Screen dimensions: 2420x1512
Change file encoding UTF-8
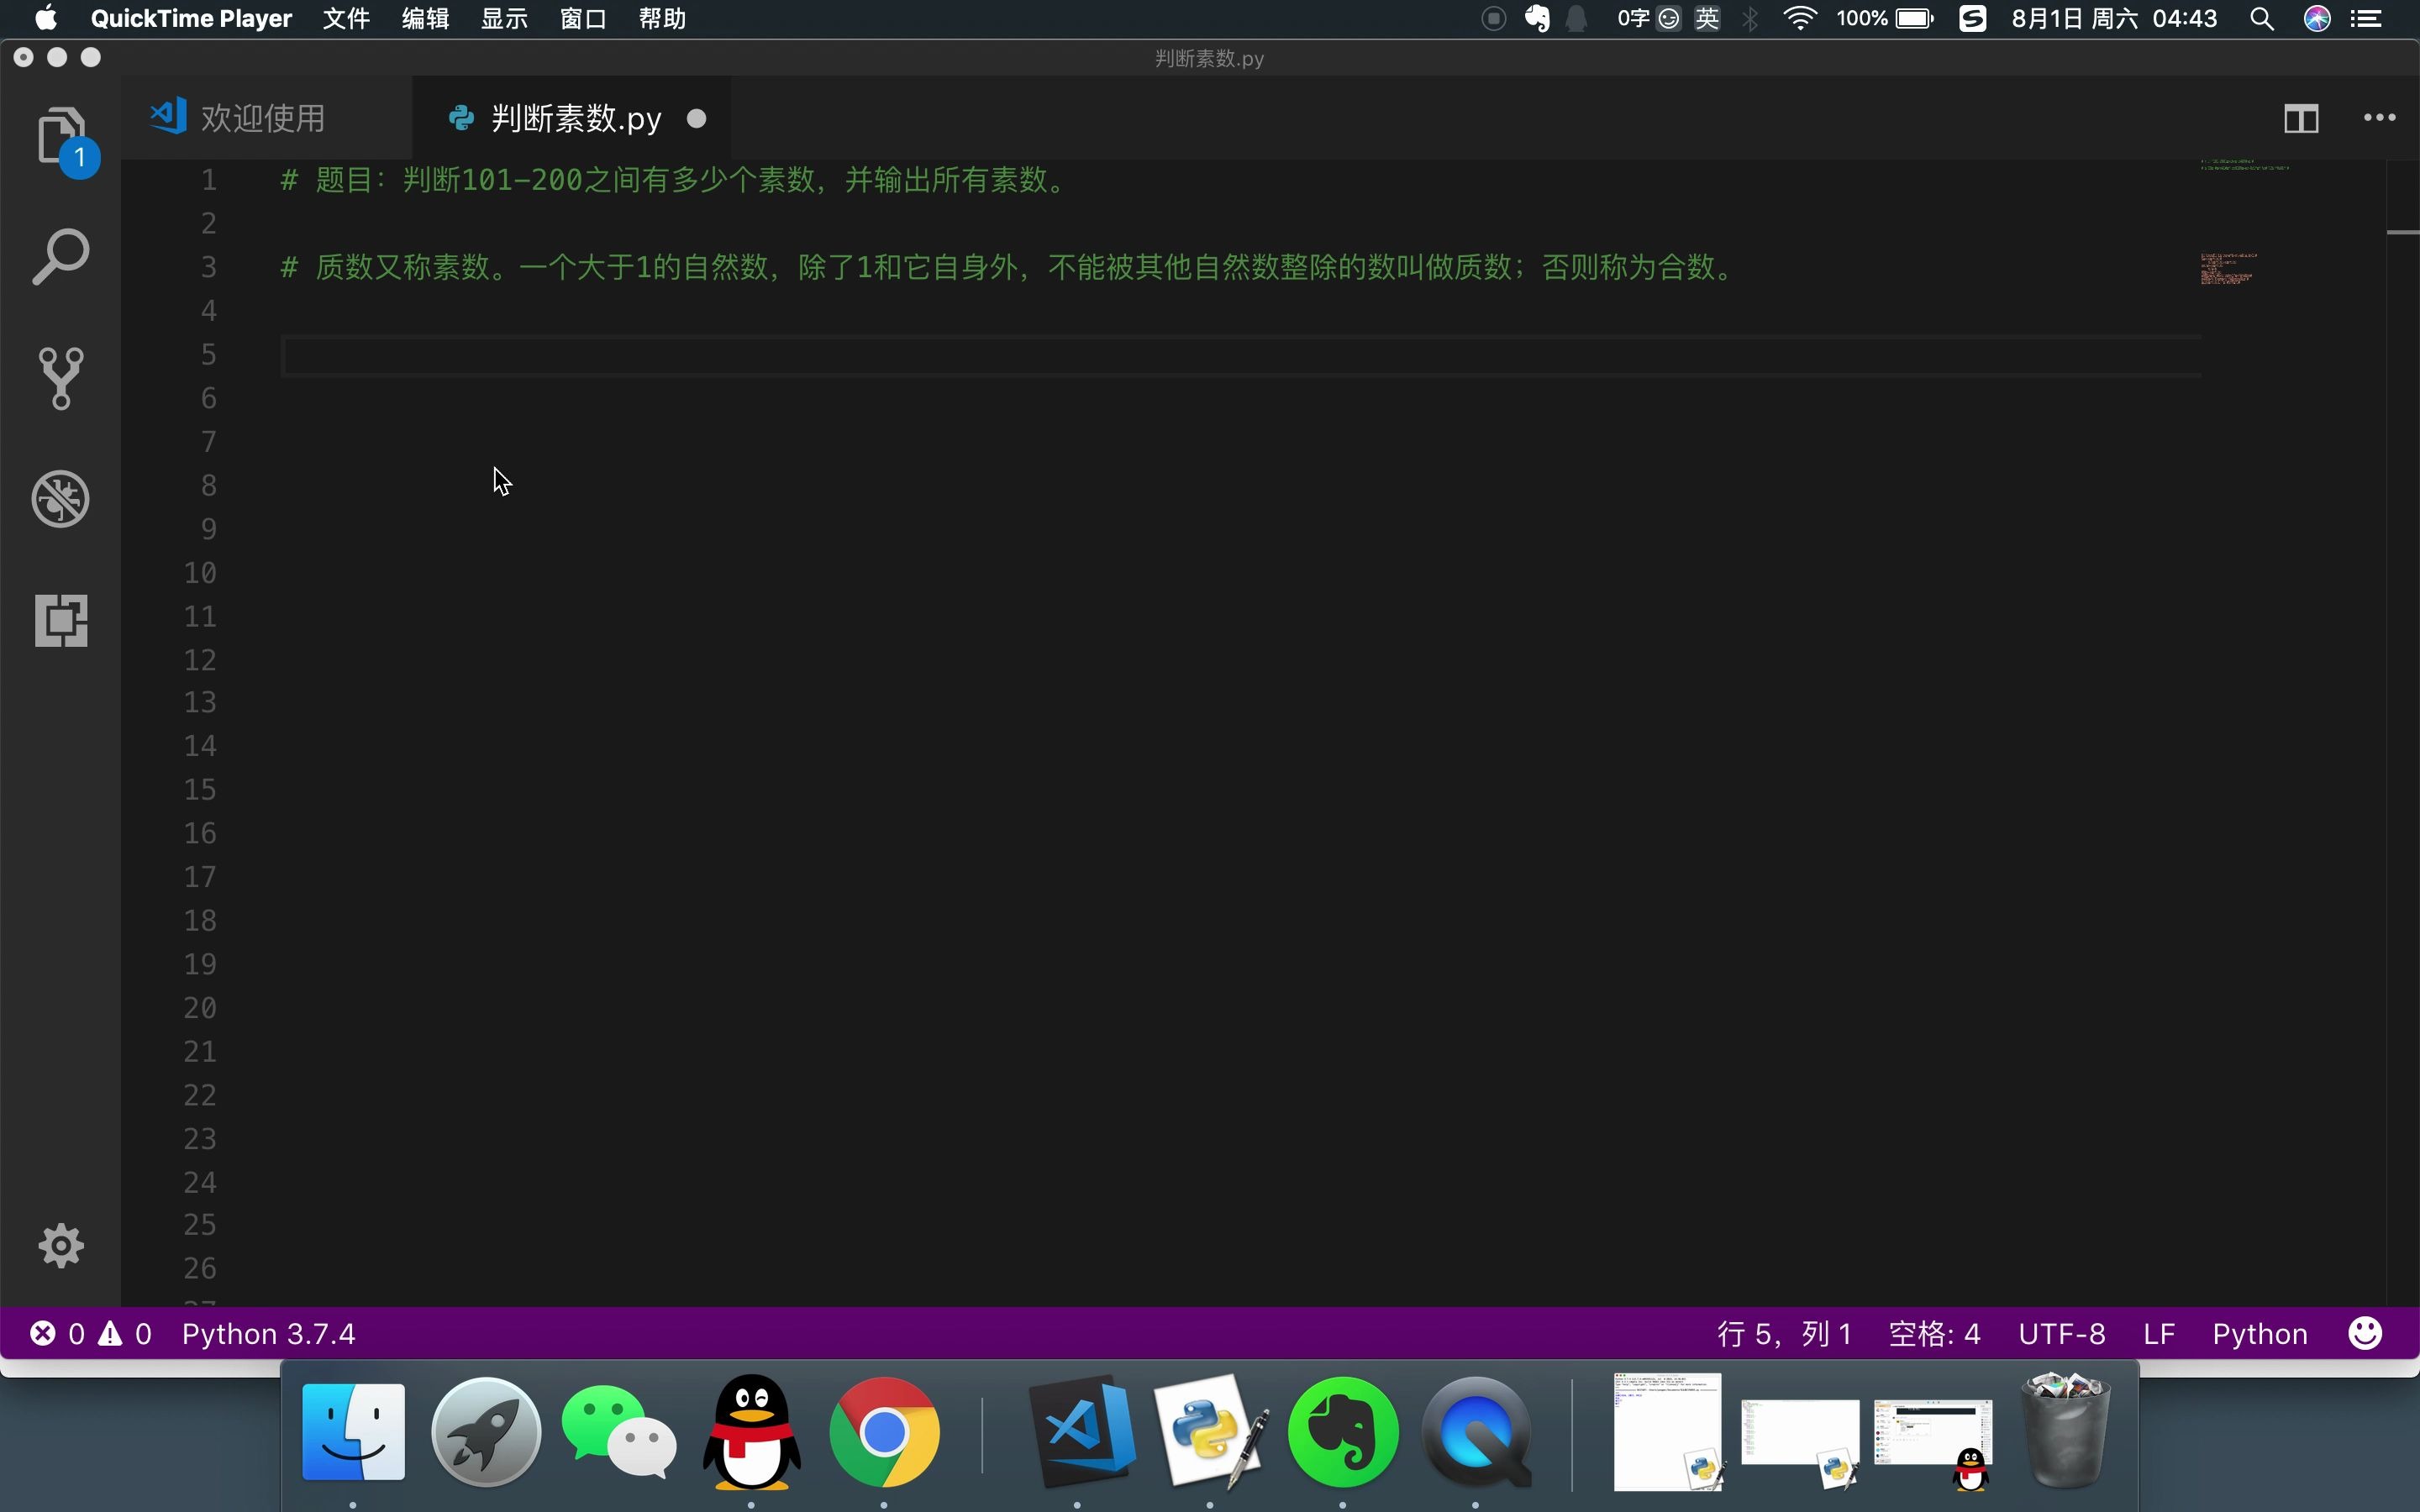[x=2062, y=1334]
